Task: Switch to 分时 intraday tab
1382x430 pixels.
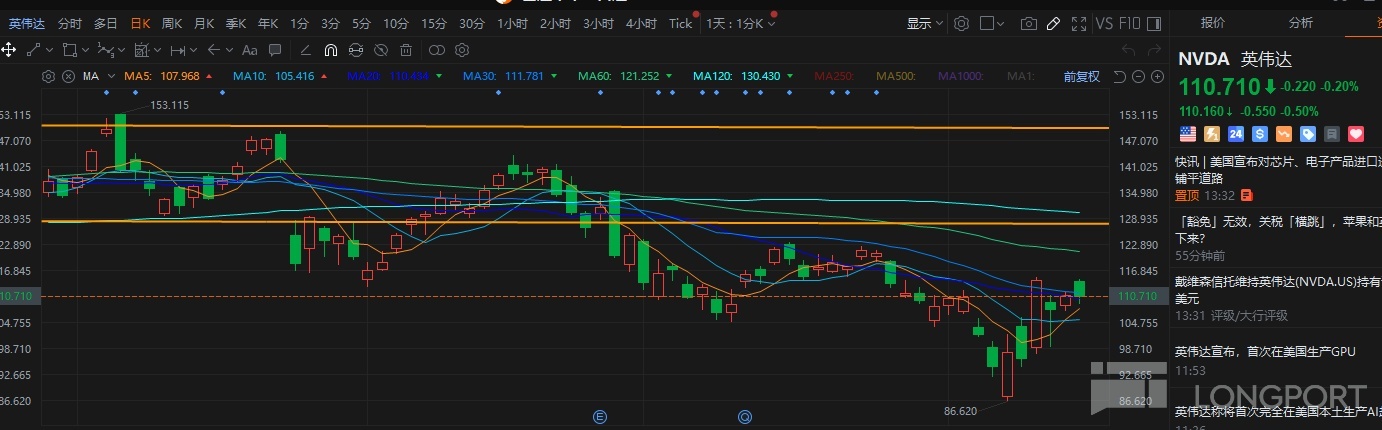Action: coord(70,23)
